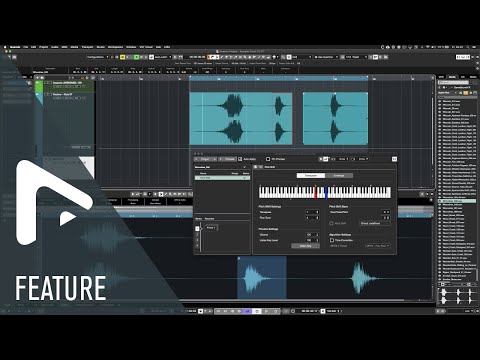Open the Meter tab in right zone
Screen dimensions: 480x360
[x=473, y=77]
